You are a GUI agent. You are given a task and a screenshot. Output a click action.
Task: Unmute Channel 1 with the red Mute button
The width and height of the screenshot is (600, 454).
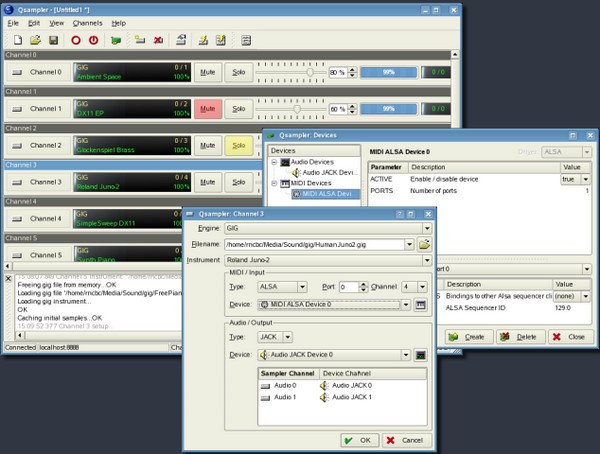(x=208, y=109)
